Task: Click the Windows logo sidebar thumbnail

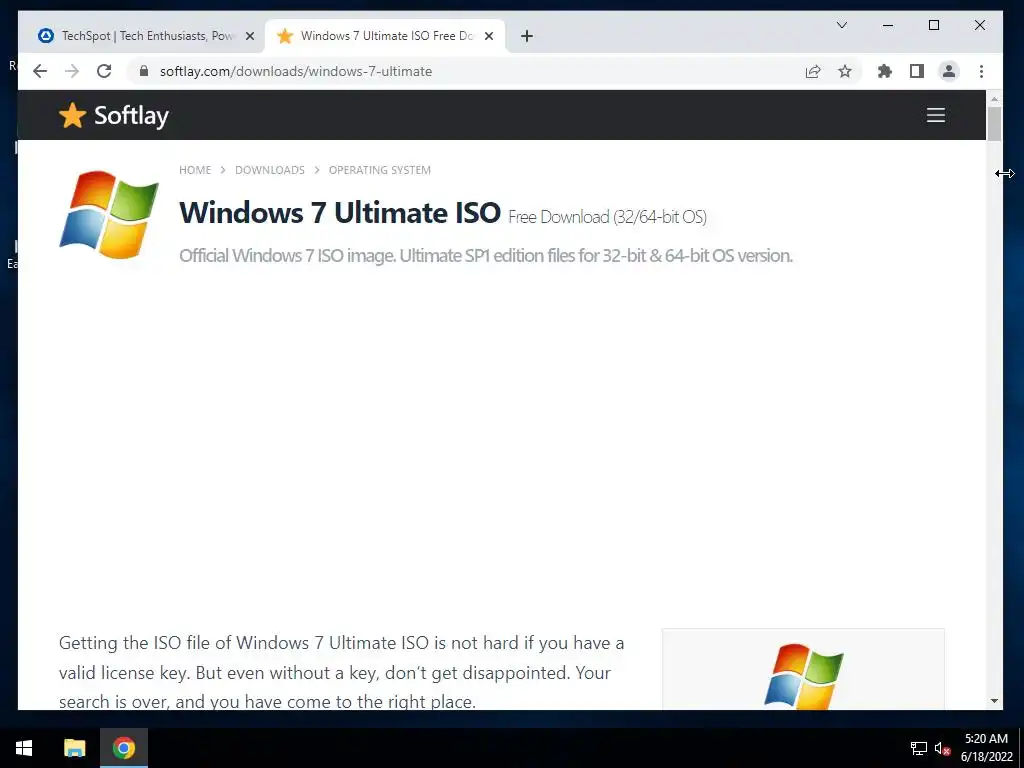Action: (803, 675)
